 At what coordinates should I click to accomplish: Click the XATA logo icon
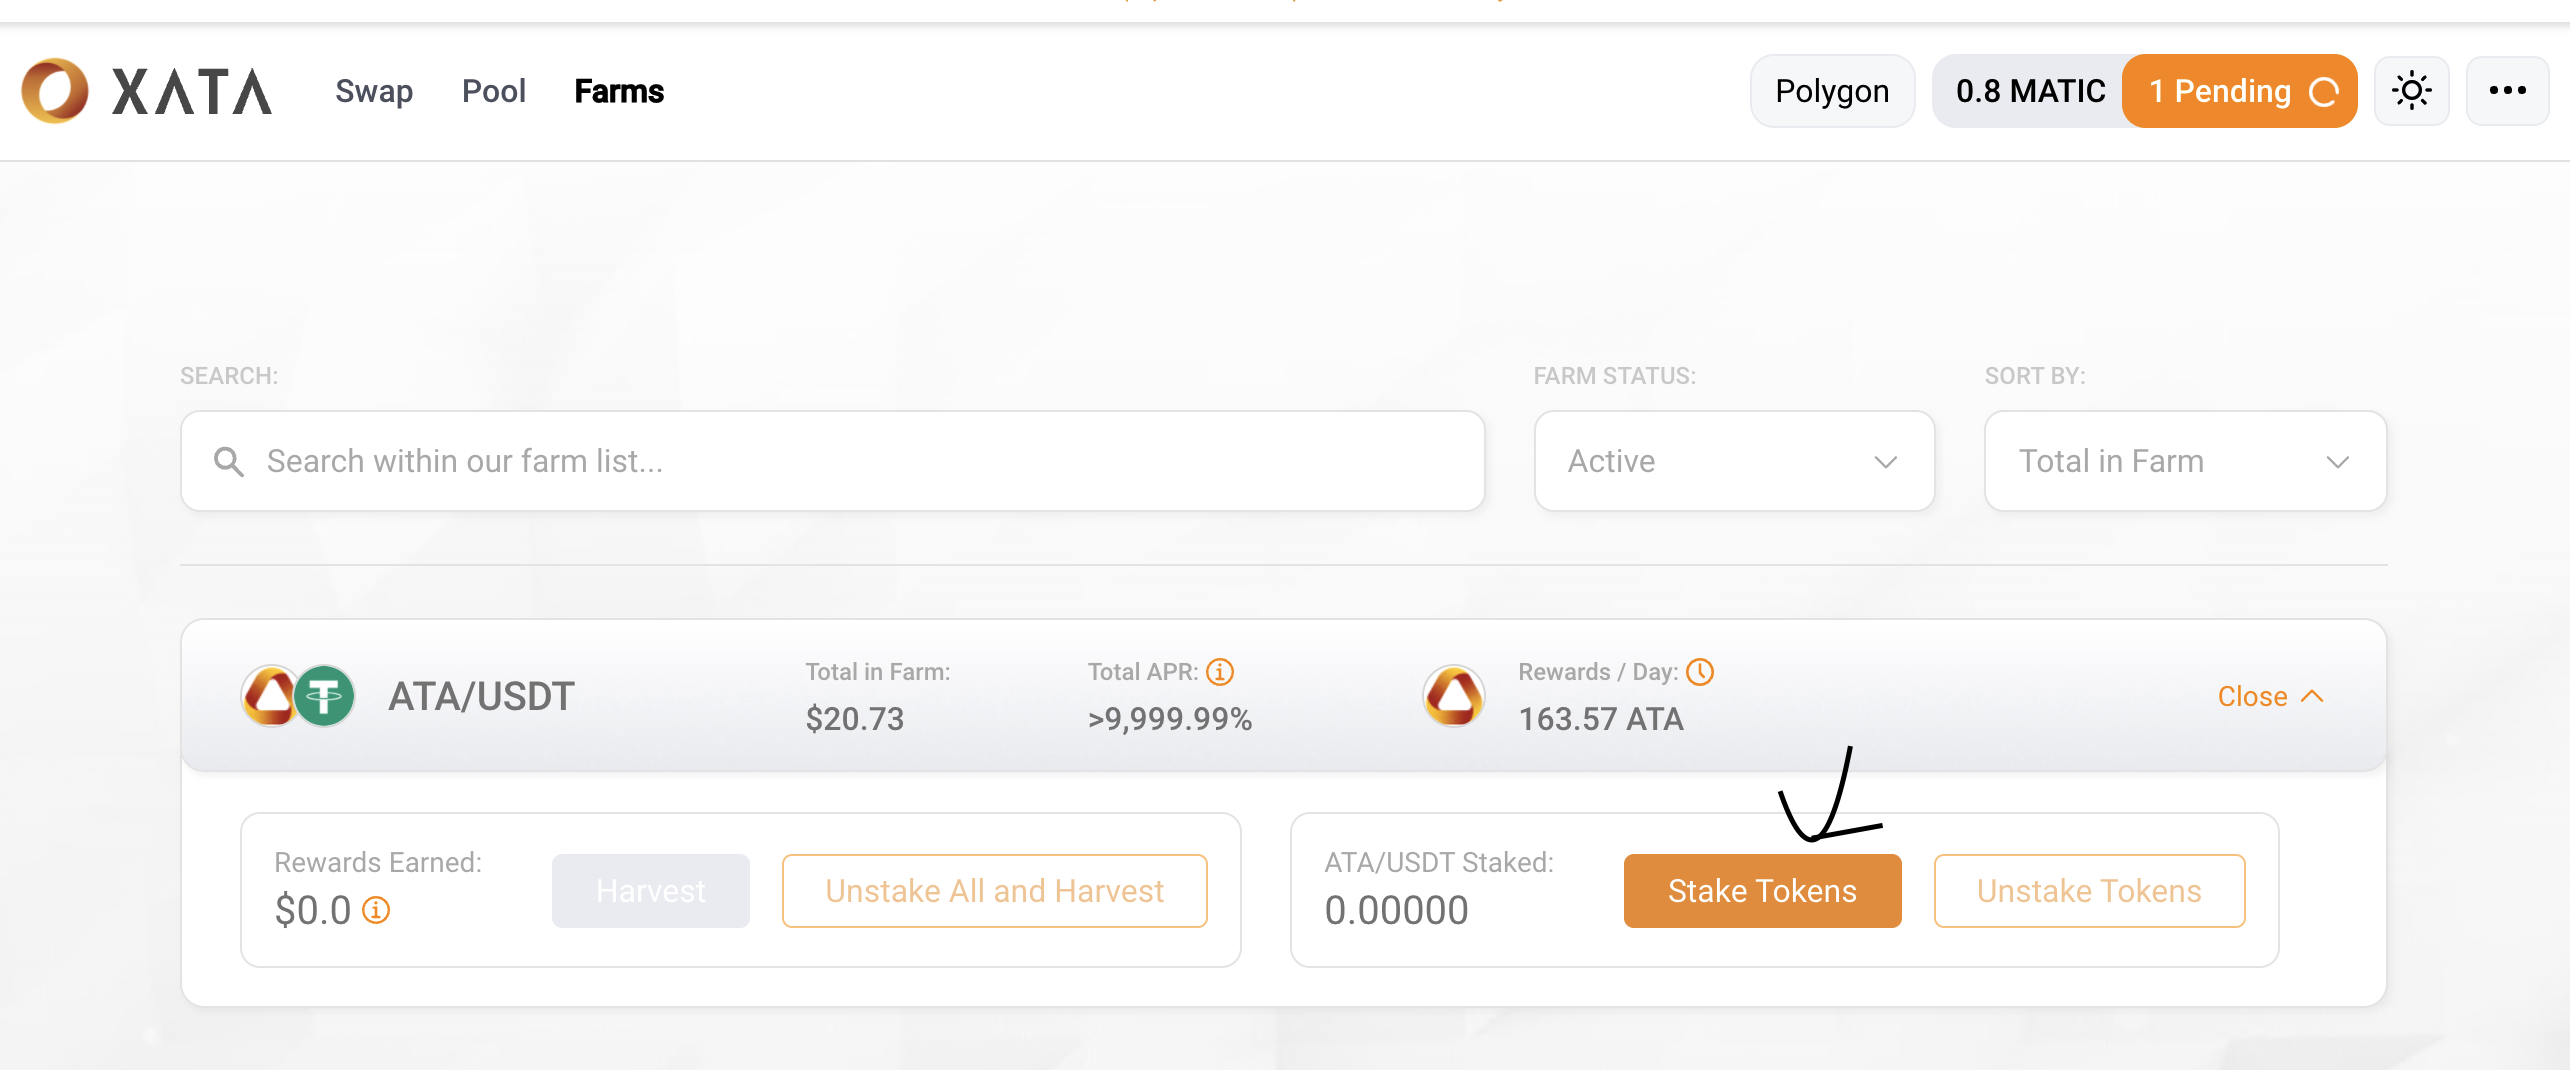point(56,91)
